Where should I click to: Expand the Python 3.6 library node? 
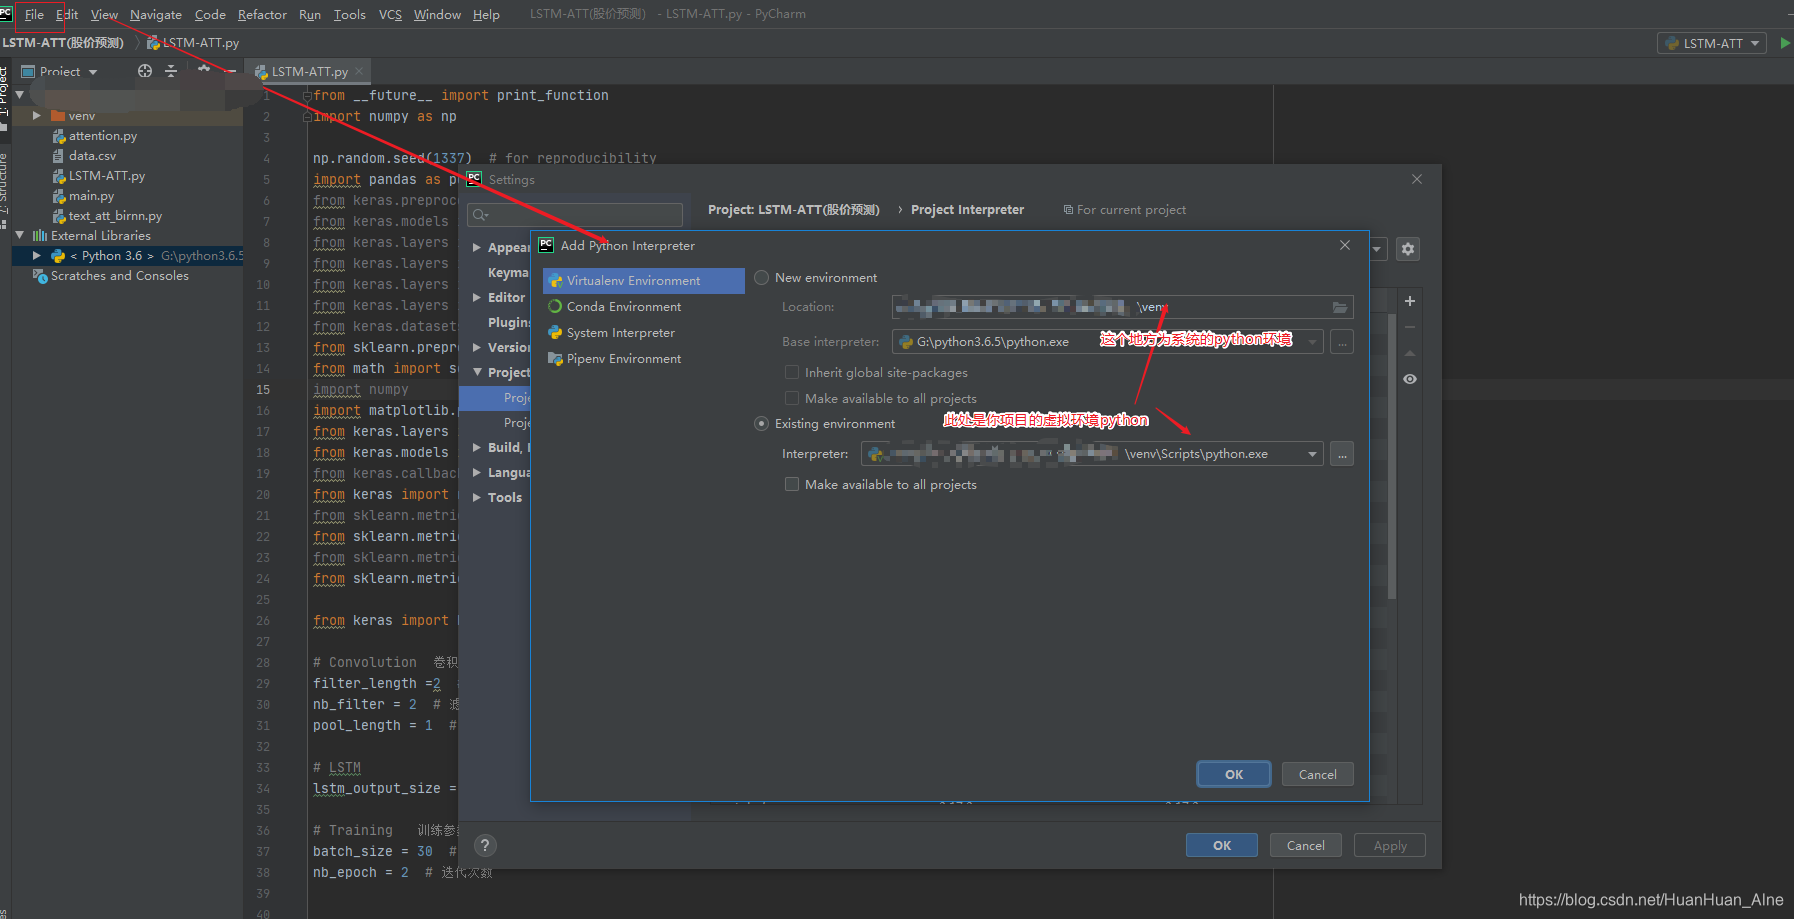point(37,256)
